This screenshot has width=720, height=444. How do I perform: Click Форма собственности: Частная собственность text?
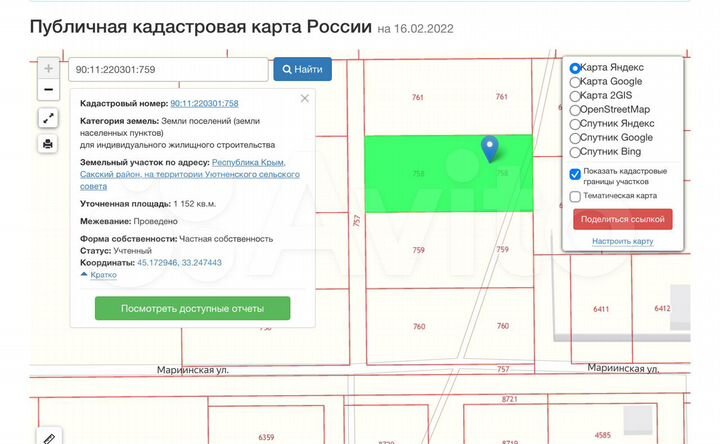coord(176,239)
